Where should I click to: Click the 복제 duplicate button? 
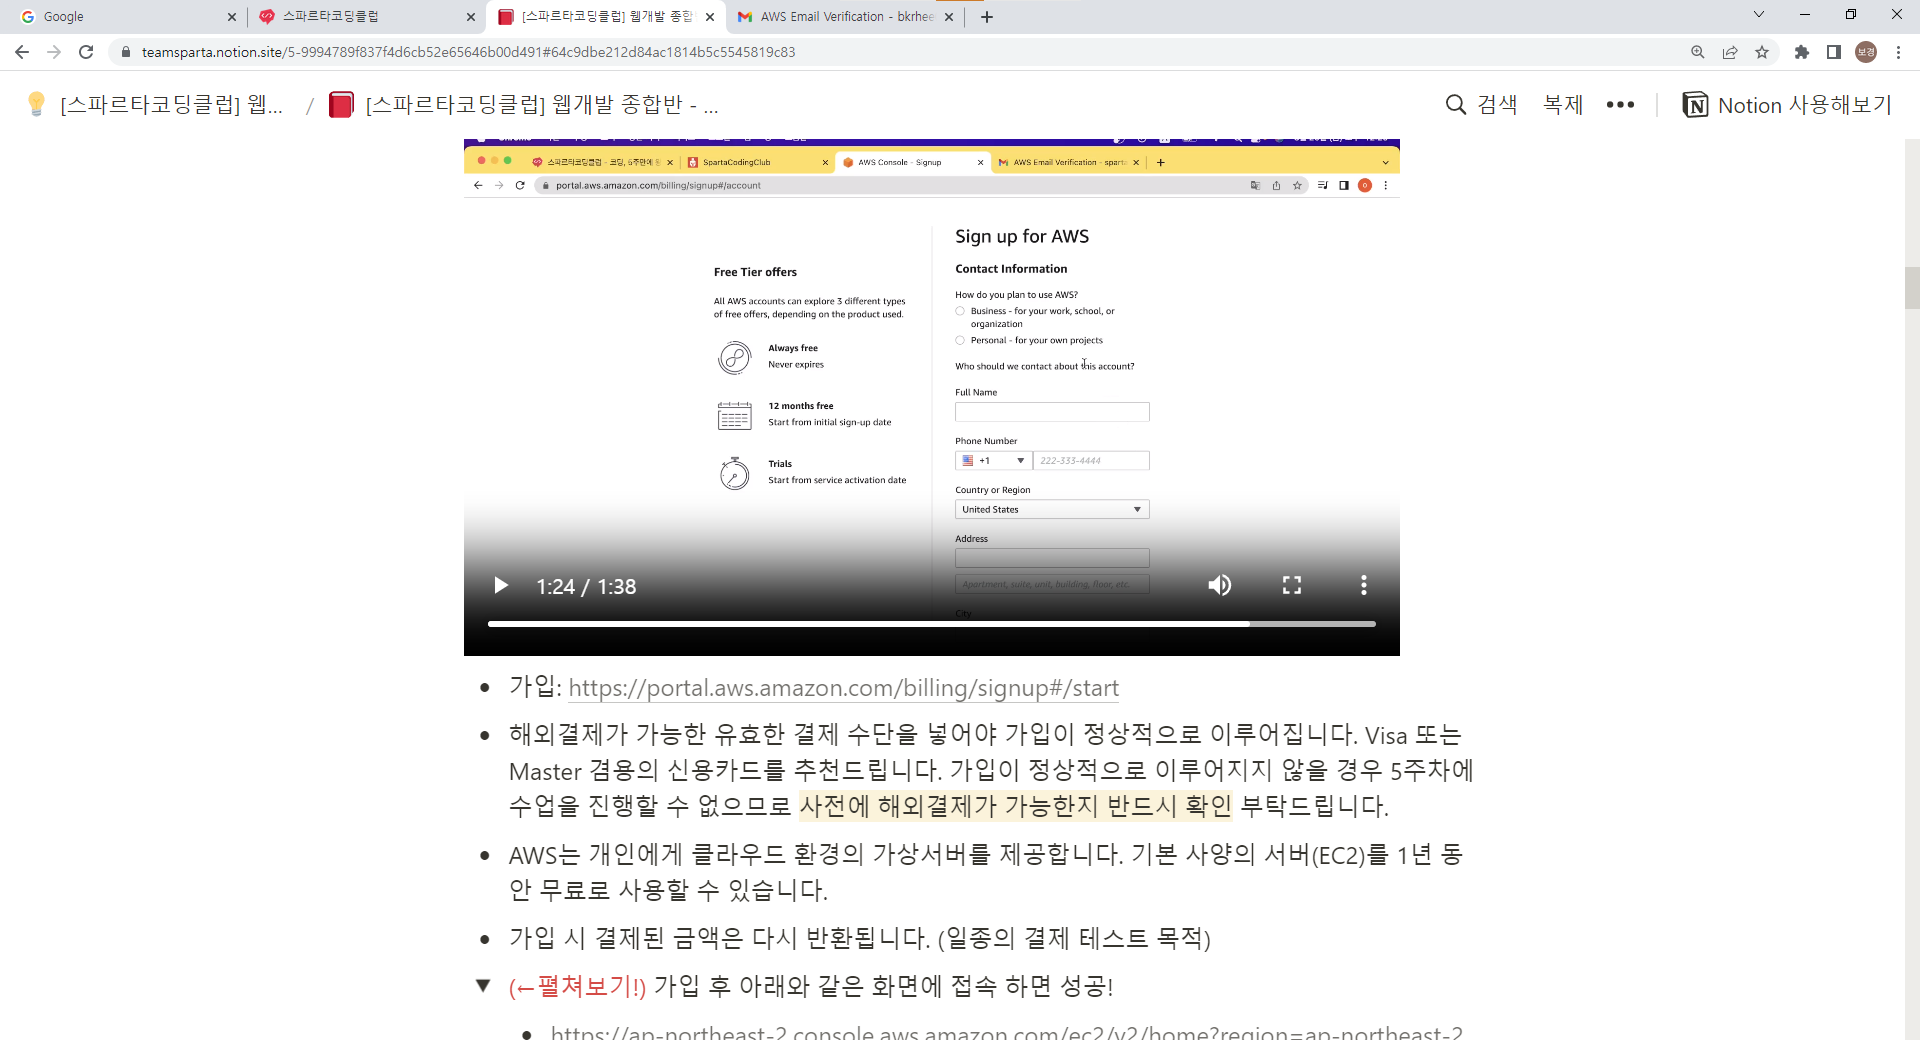point(1563,105)
